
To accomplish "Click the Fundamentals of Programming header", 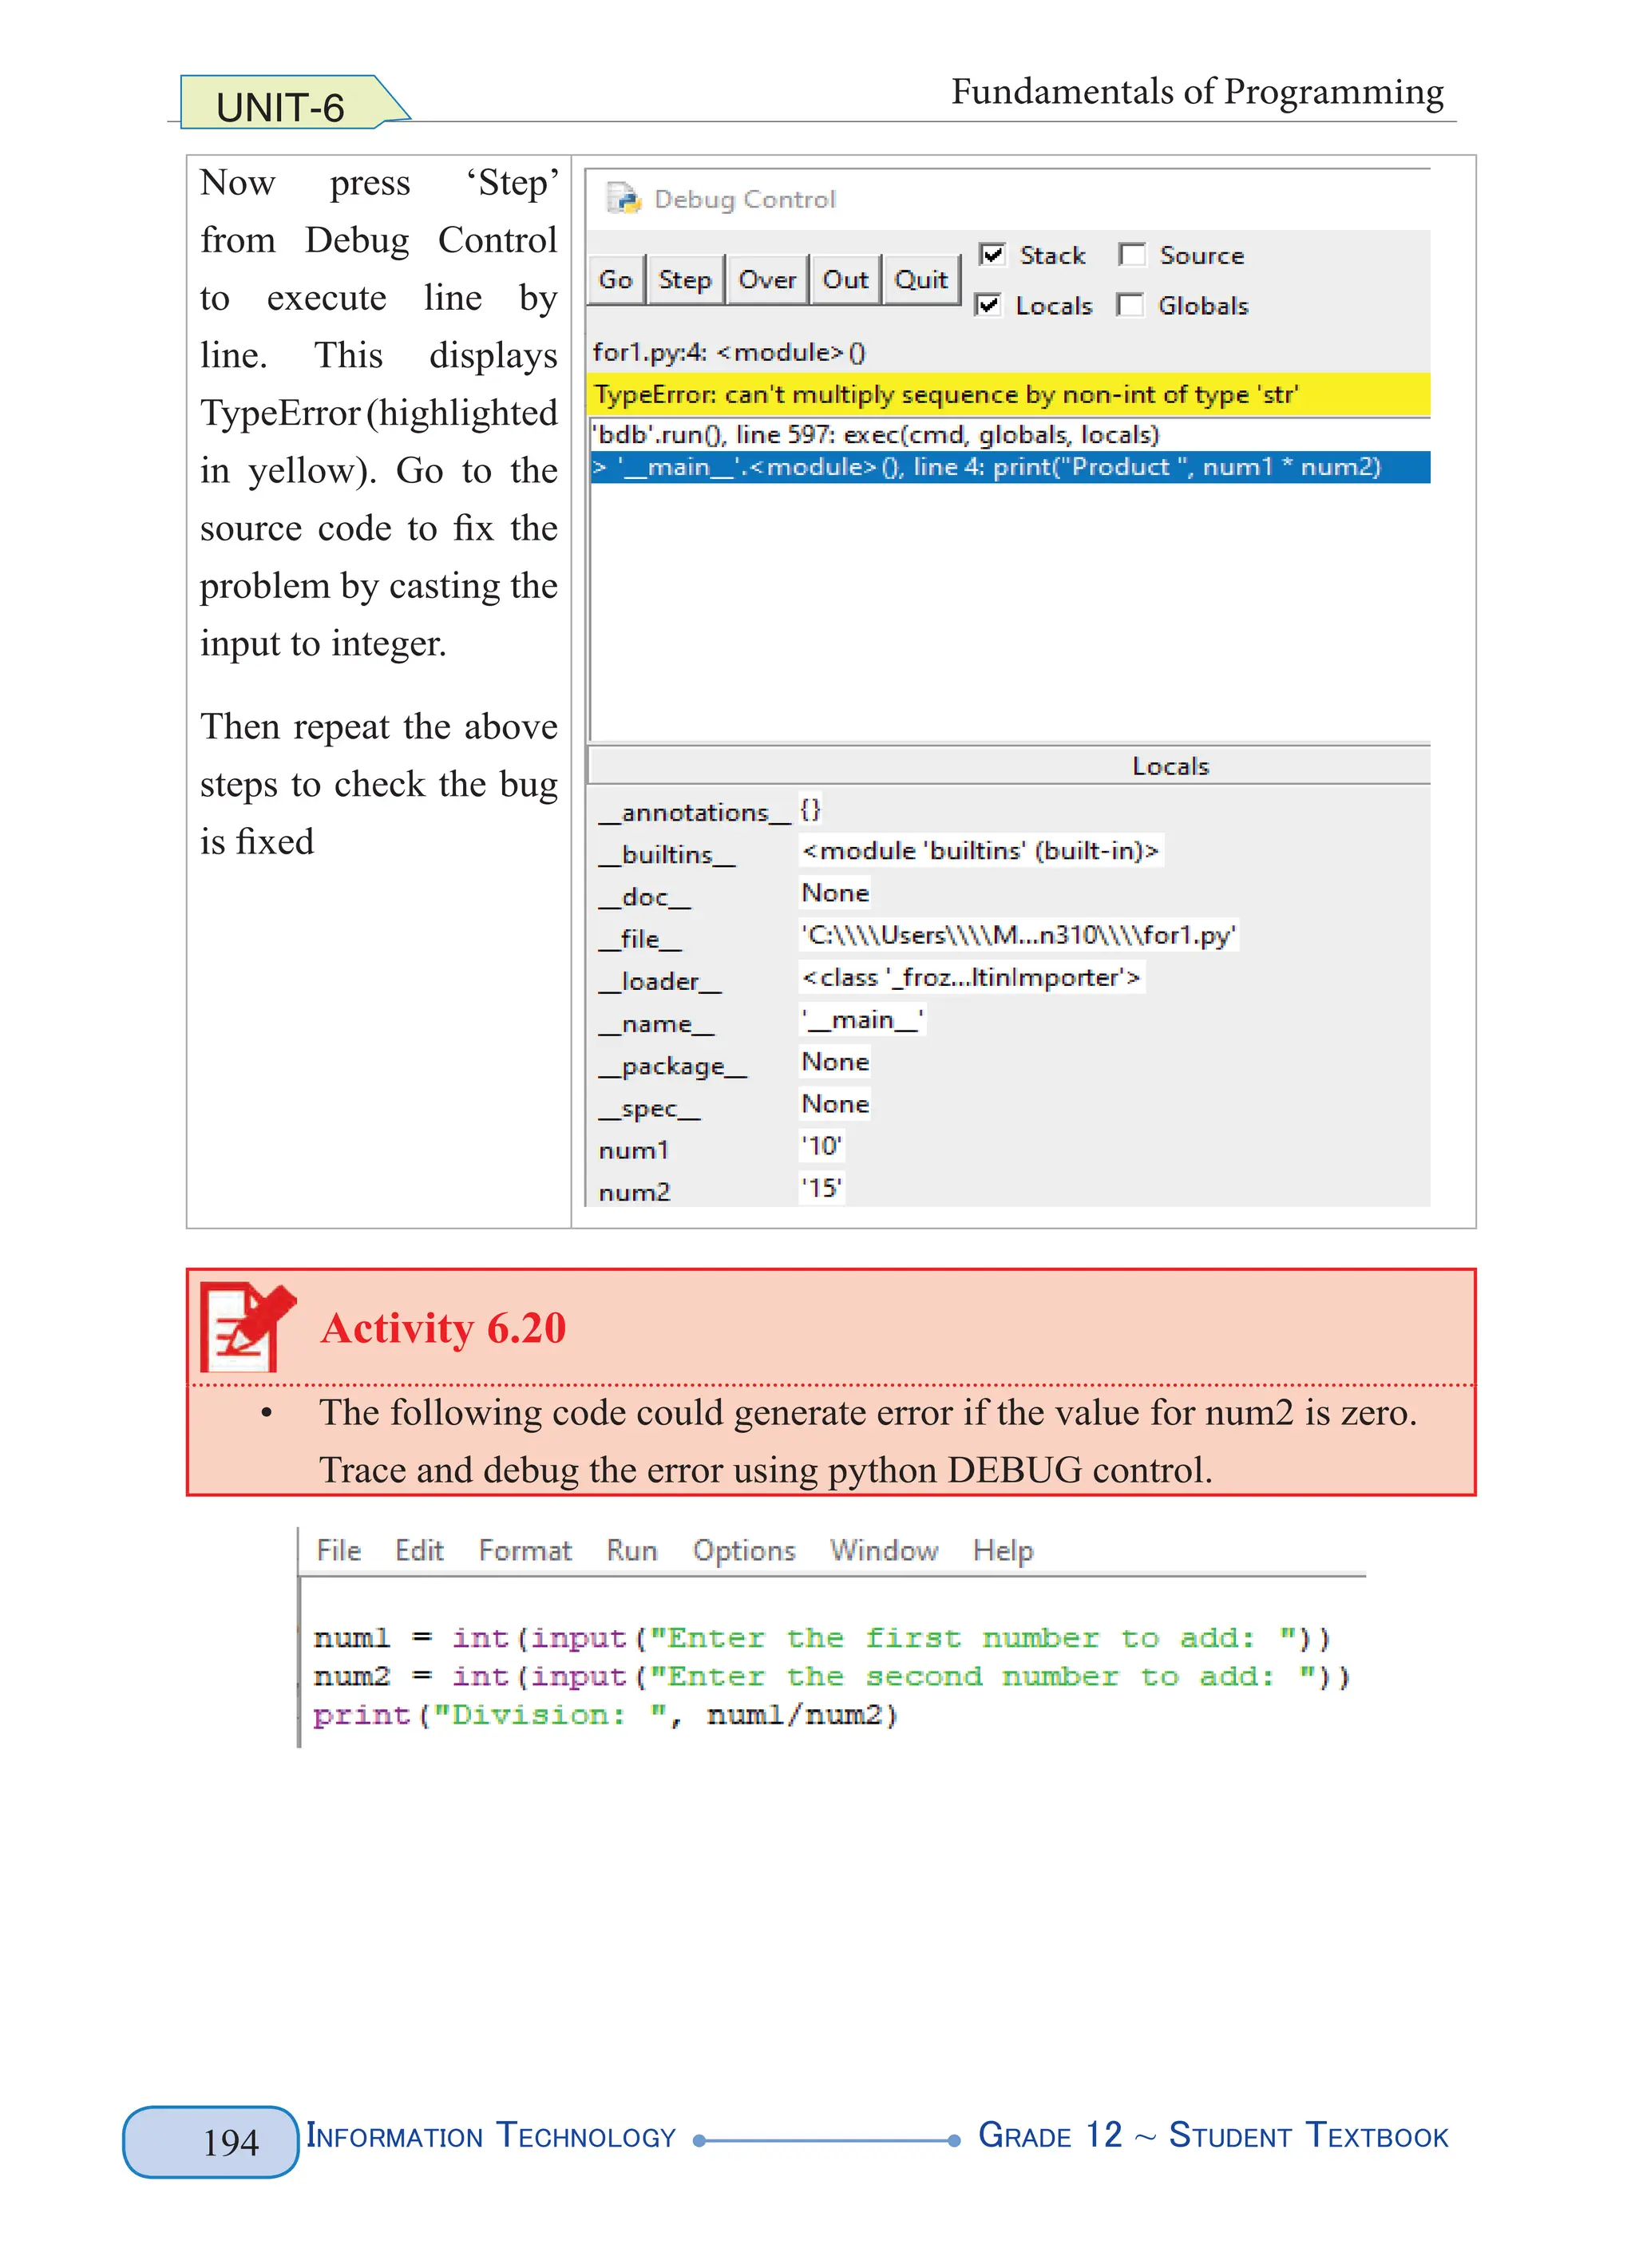I will 1197,92.
